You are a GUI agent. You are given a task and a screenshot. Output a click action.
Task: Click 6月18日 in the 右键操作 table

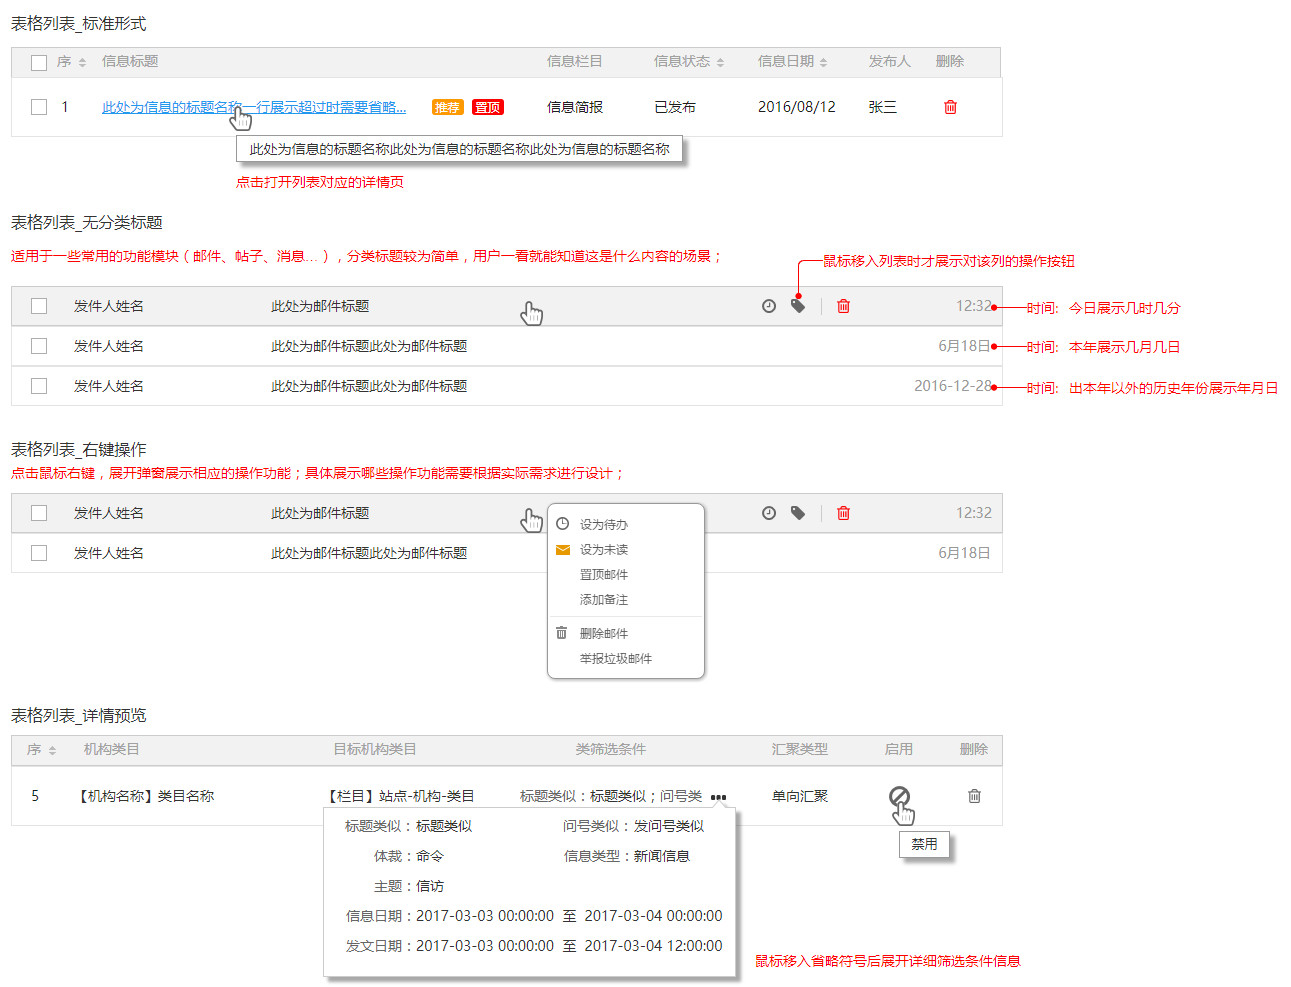click(x=964, y=553)
